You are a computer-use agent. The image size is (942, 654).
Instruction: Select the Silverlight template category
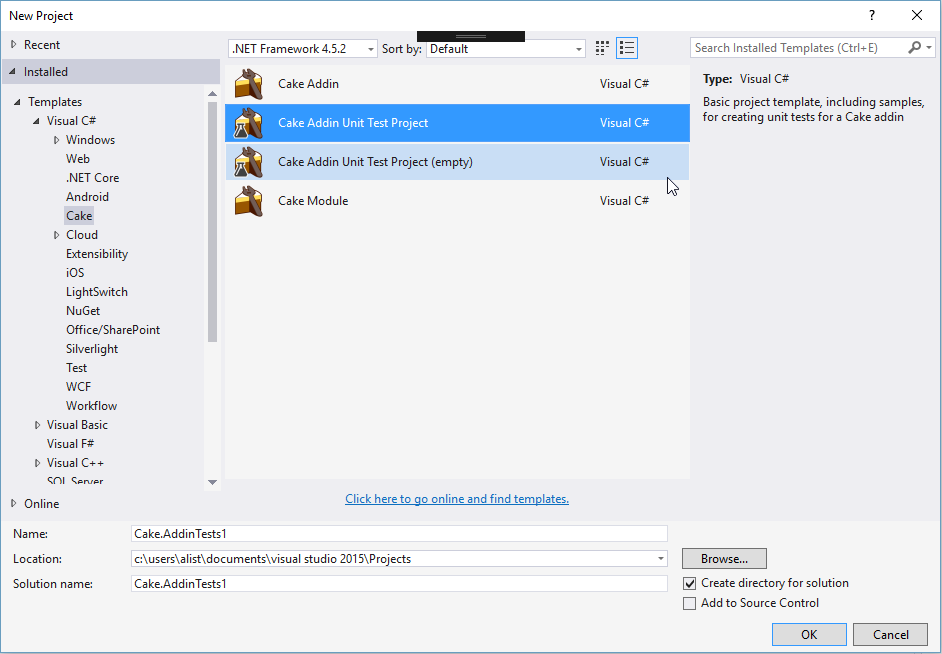92,349
